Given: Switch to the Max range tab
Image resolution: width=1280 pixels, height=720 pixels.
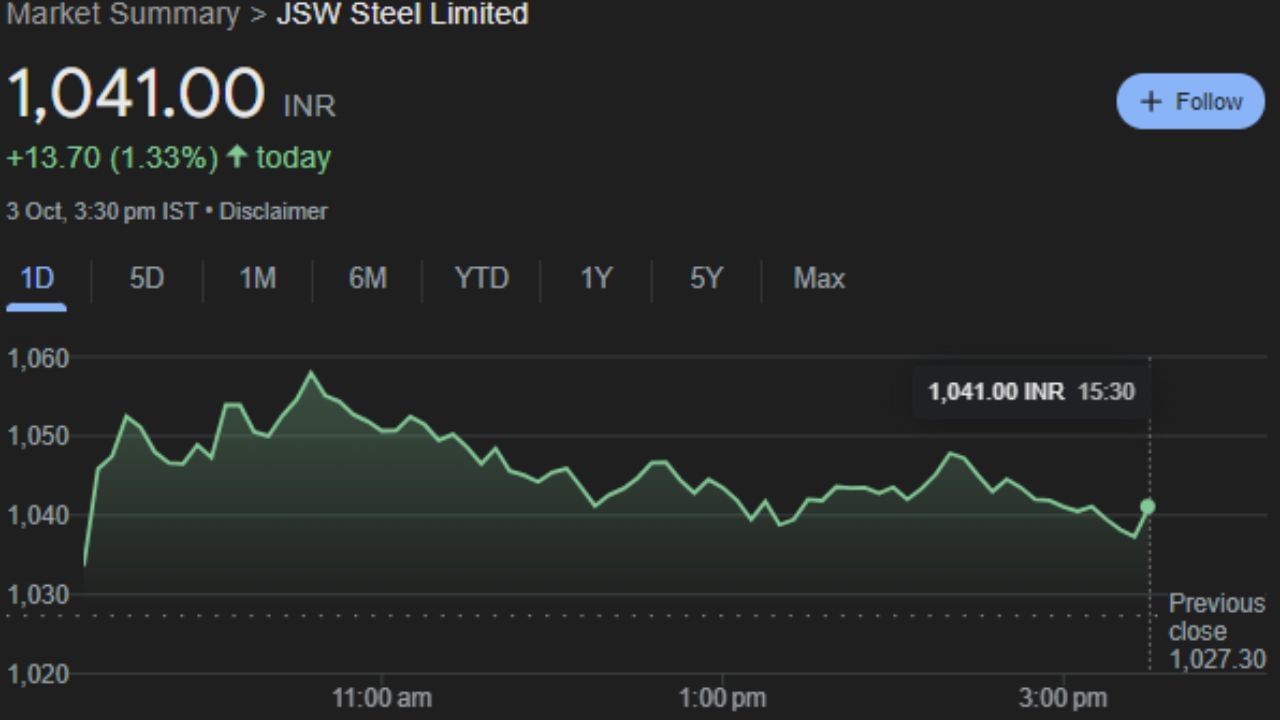Looking at the screenshot, I should 819,279.
